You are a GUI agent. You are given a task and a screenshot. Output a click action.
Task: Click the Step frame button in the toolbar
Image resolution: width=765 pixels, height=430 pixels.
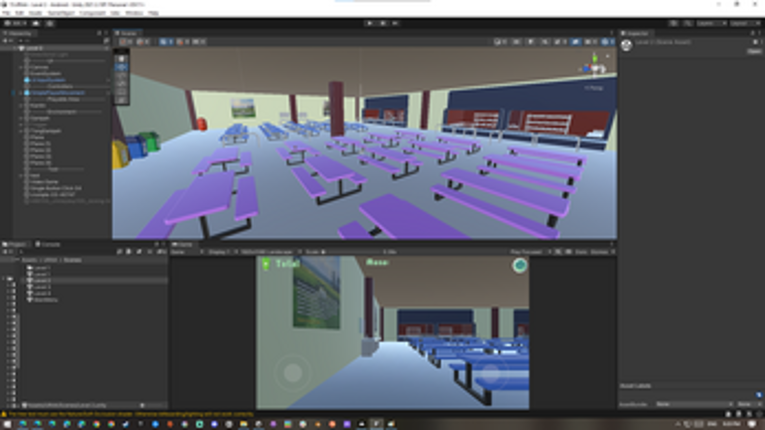(395, 23)
